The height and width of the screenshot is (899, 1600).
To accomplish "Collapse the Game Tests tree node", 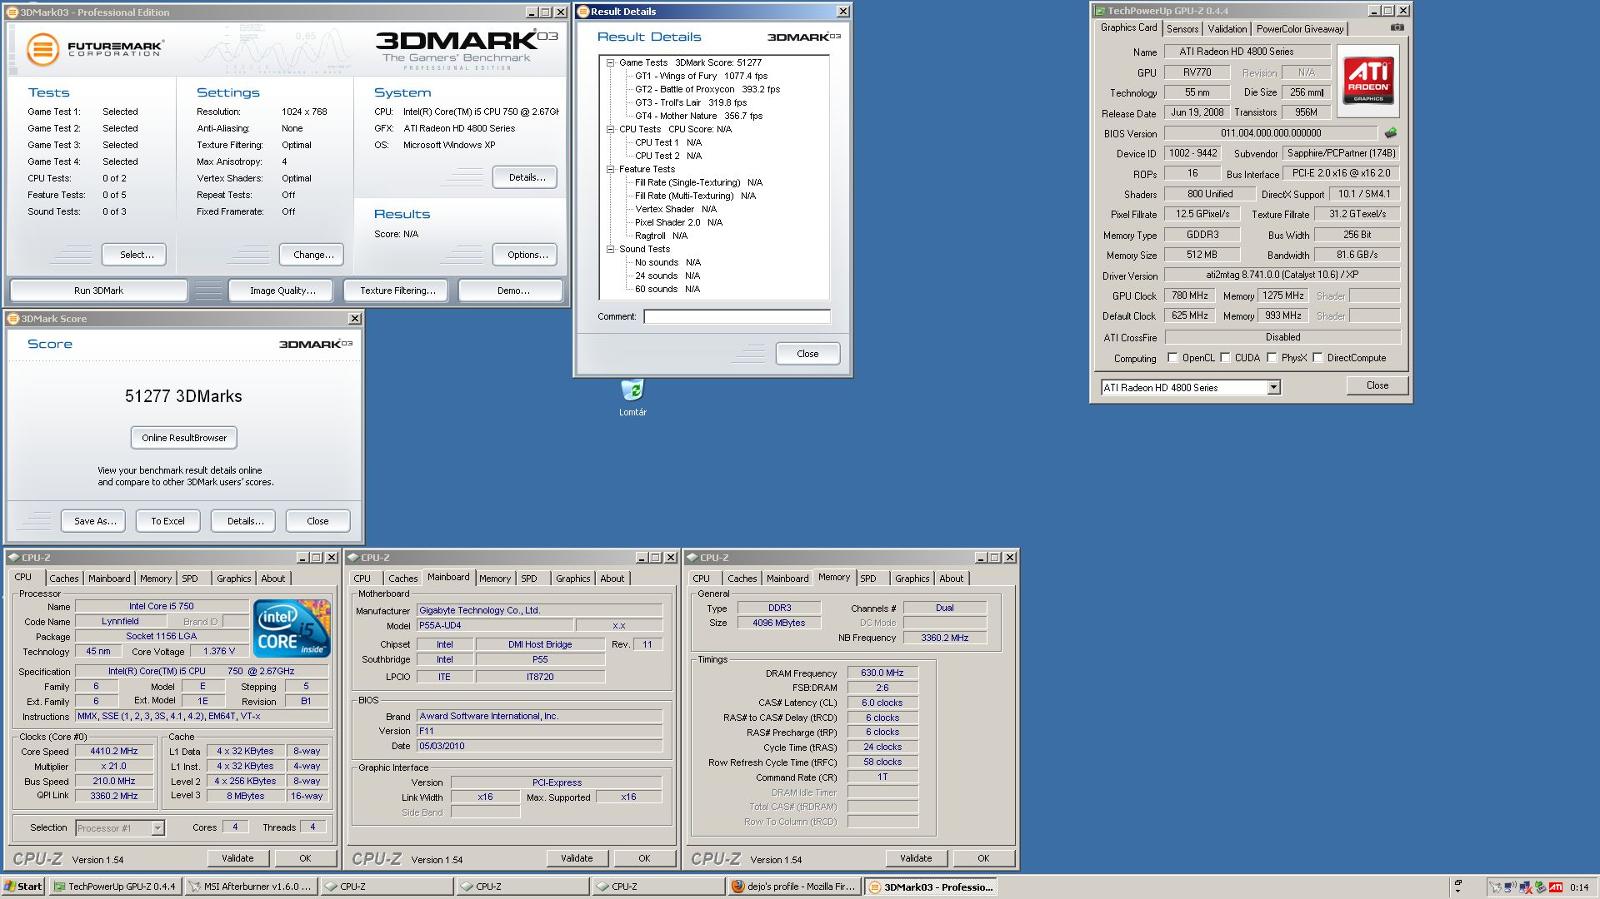I will click(x=610, y=63).
